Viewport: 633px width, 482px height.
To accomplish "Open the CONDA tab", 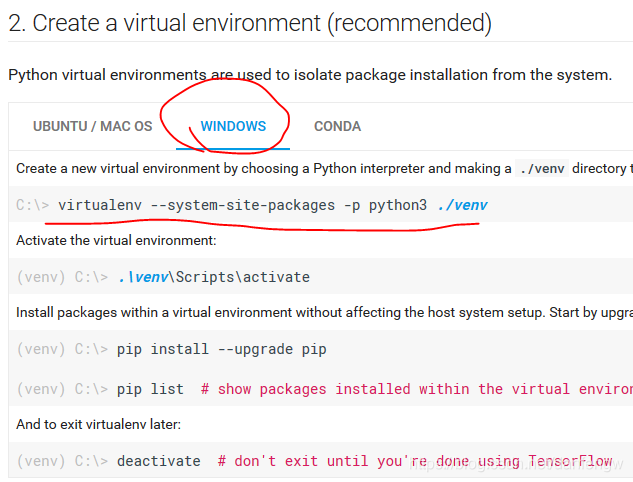I will pyautogui.click(x=337, y=126).
